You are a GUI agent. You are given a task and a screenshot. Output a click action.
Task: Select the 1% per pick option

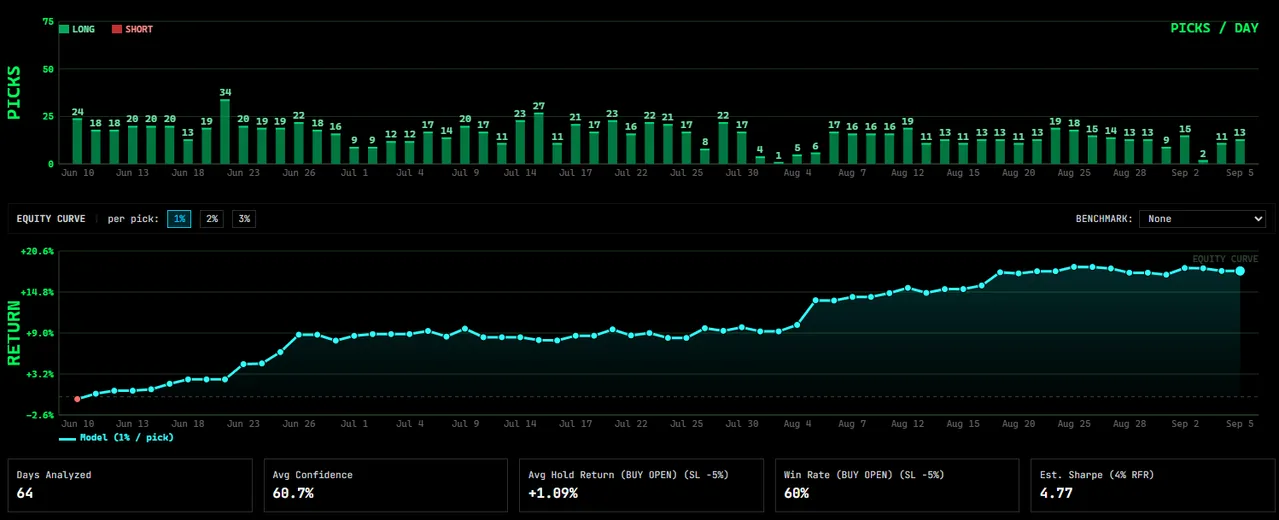(x=179, y=218)
